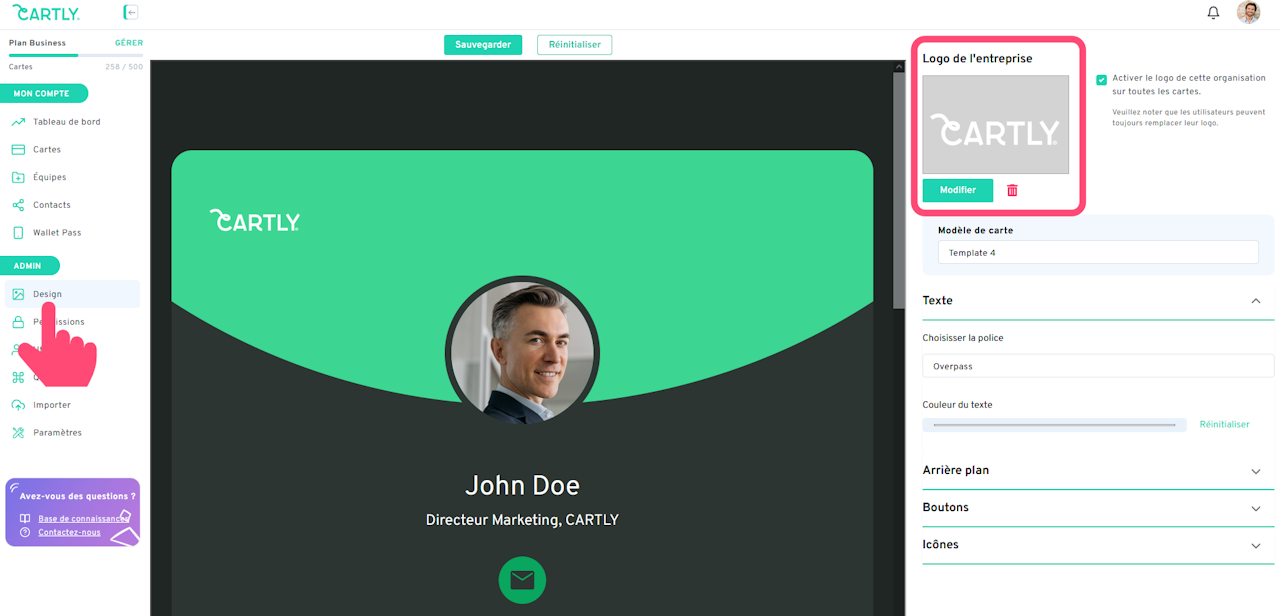Viewport: 1280px width, 616px height.
Task: Click the top Réinitialiser button
Action: (x=574, y=45)
